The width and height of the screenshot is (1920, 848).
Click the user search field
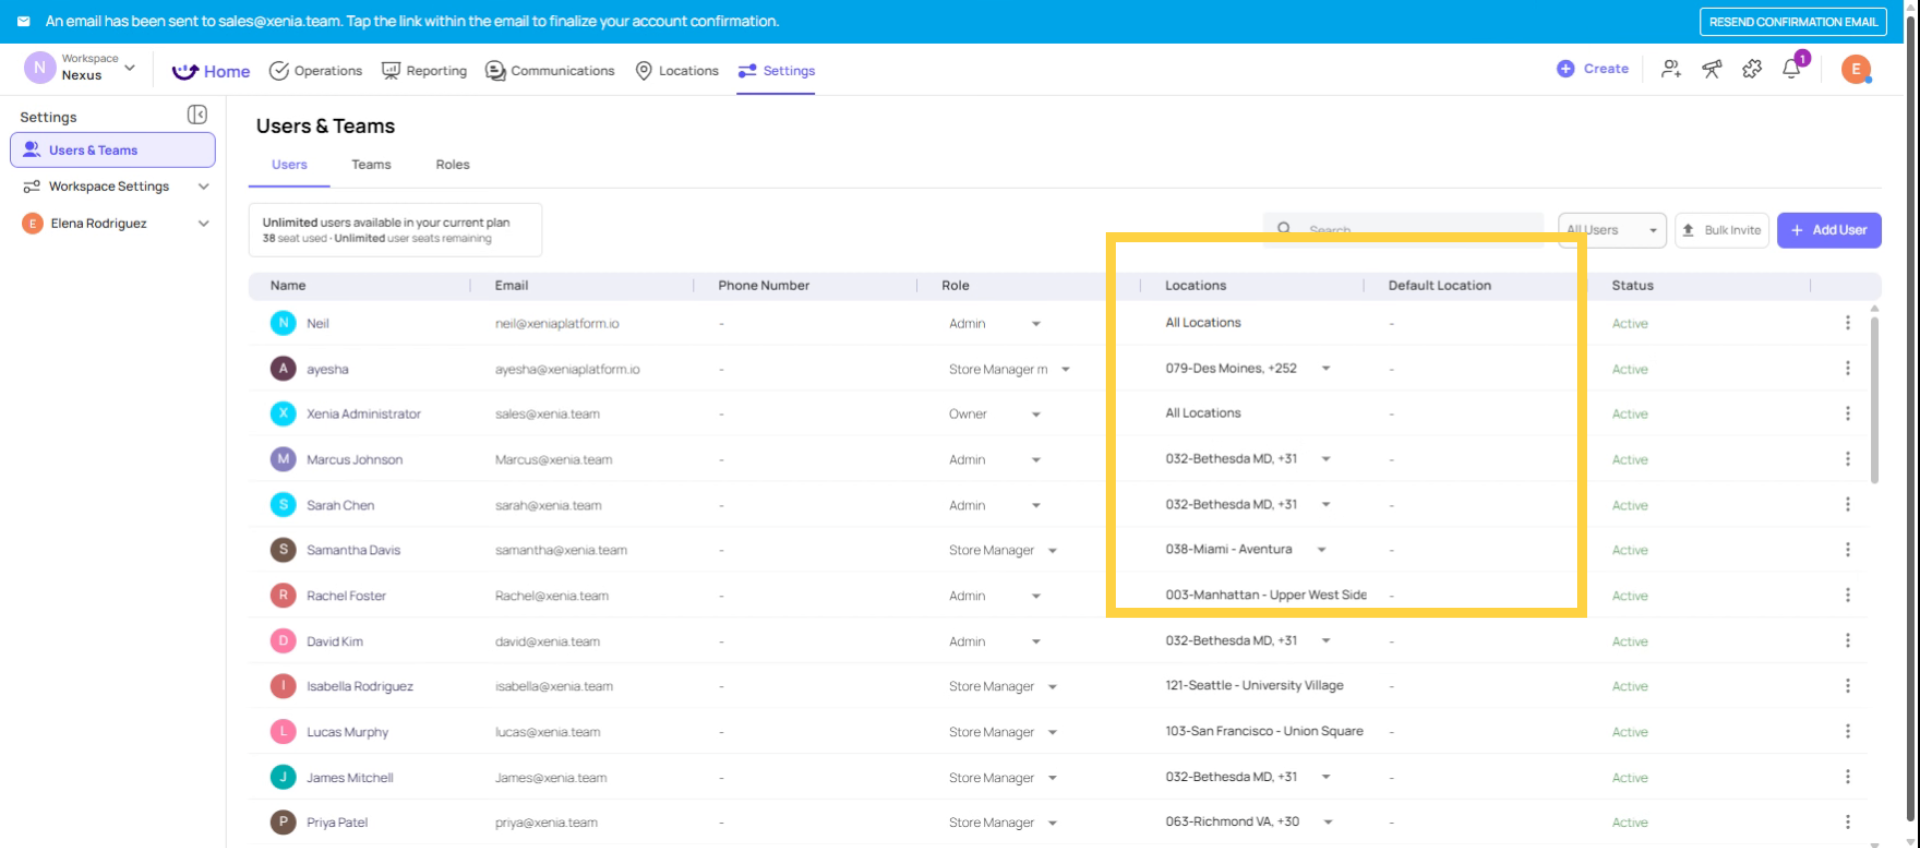coord(1402,229)
